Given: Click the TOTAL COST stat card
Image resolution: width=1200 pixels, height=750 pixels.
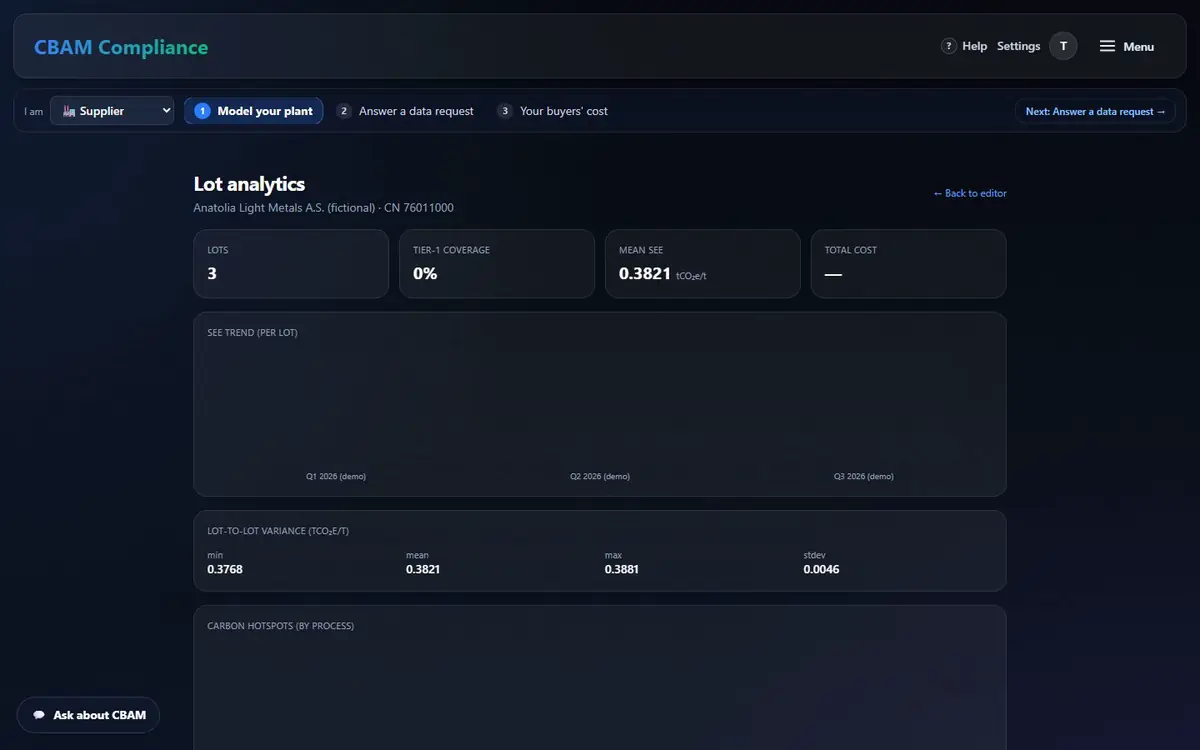Looking at the screenshot, I should tap(909, 264).
